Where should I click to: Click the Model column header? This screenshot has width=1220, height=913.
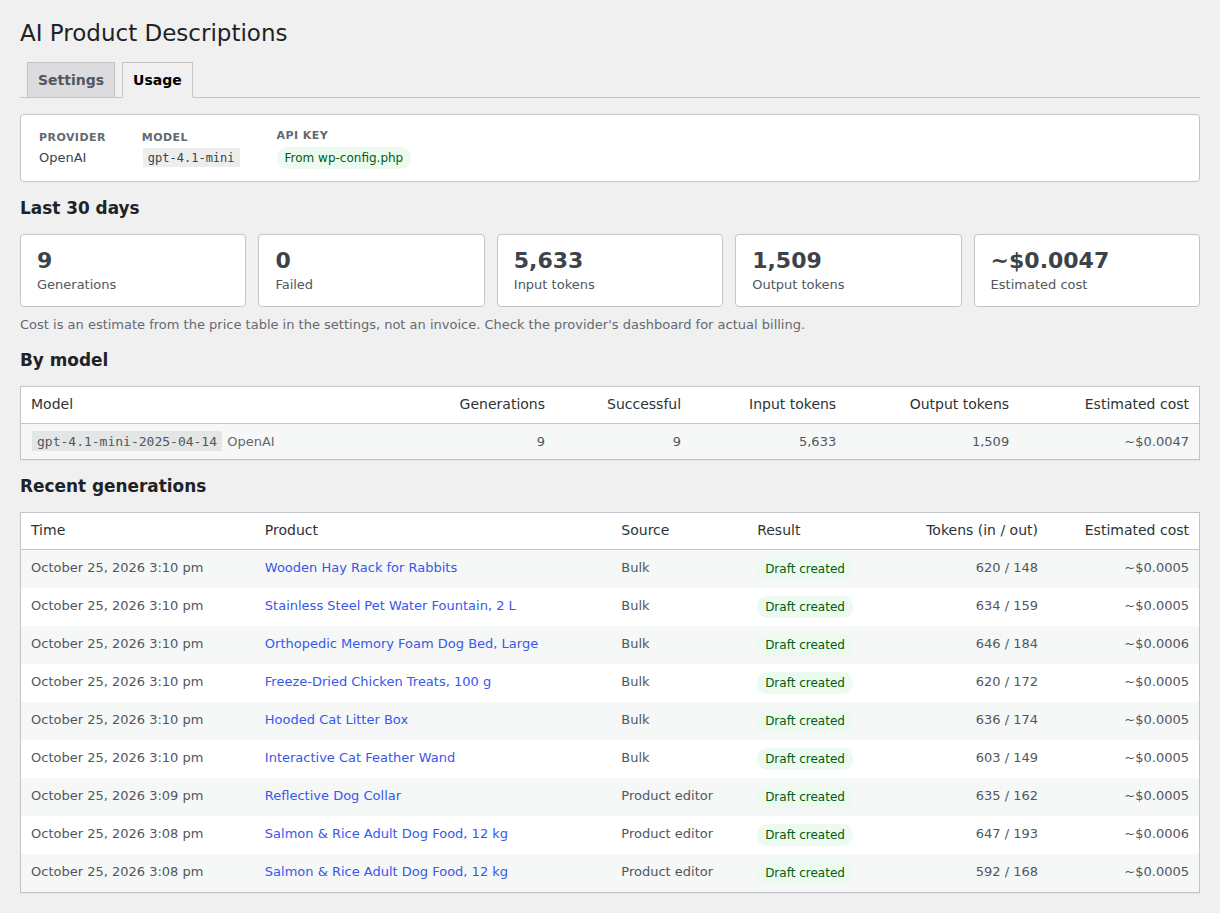pyautogui.click(x=52, y=404)
